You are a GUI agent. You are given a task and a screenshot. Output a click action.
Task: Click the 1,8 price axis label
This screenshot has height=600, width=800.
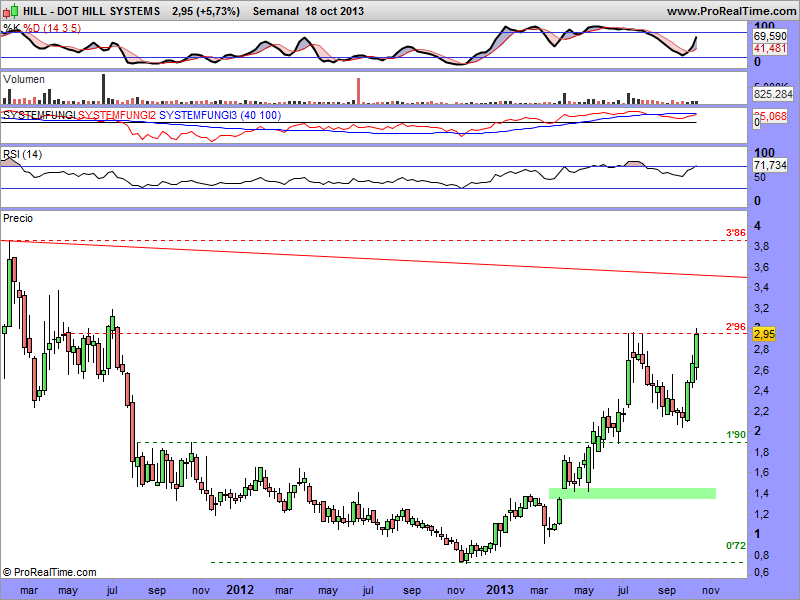[762, 453]
